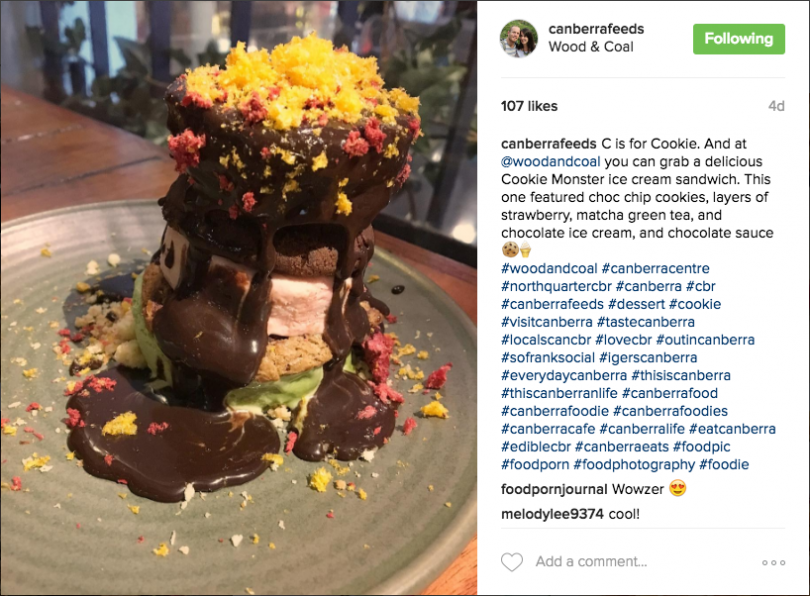Click the ice cream sandwich photo
Screen dimensions: 810x596
pos(238,298)
